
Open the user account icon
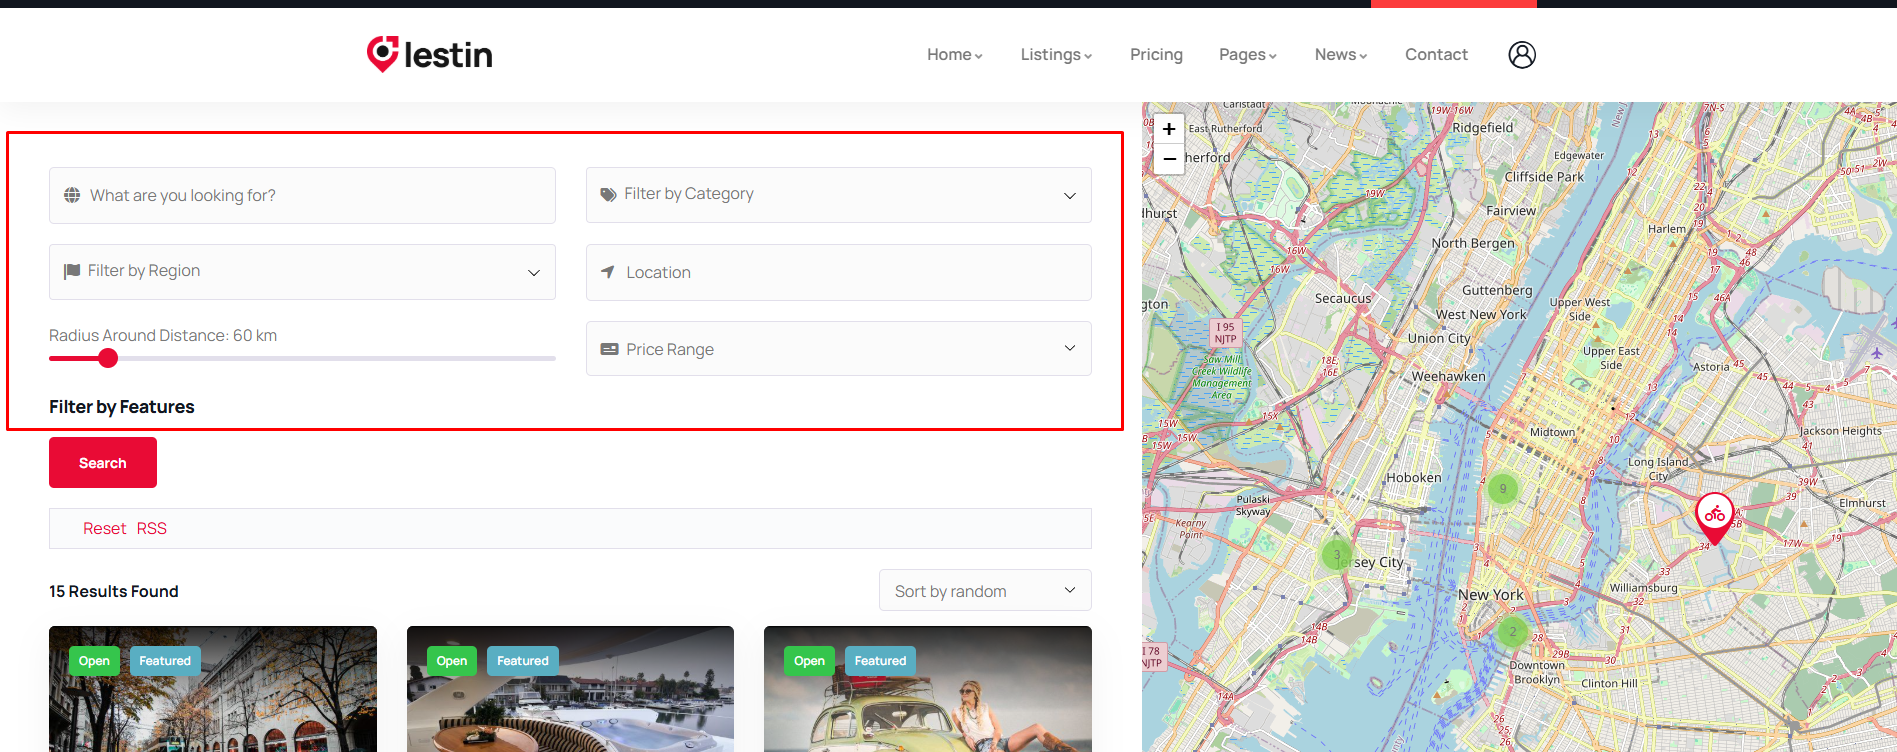1522,55
